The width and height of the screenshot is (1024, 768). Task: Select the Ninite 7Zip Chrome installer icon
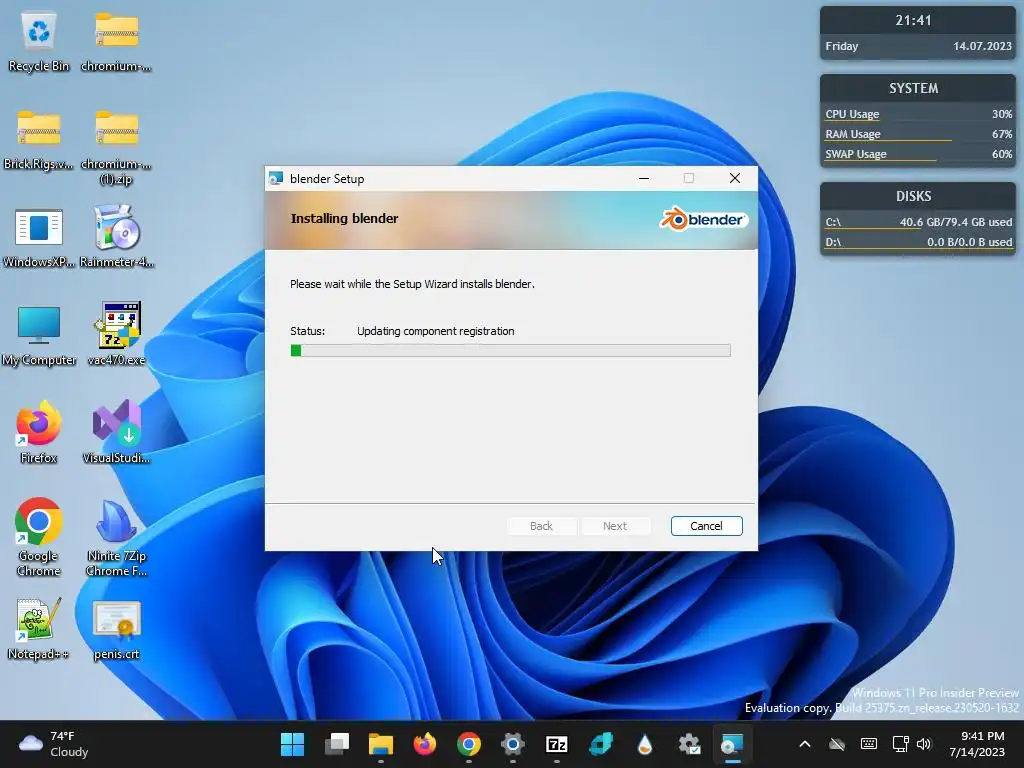point(116,537)
